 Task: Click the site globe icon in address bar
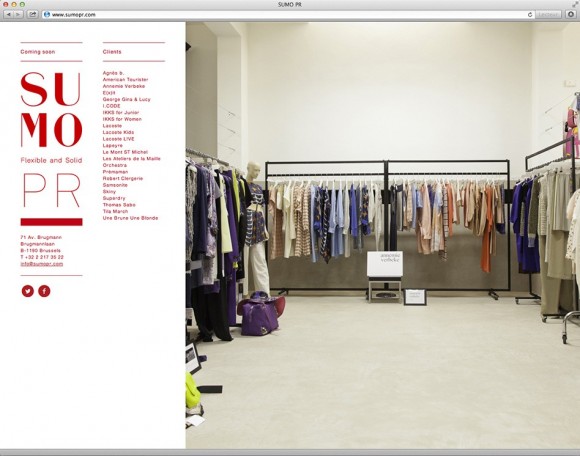click(47, 14)
